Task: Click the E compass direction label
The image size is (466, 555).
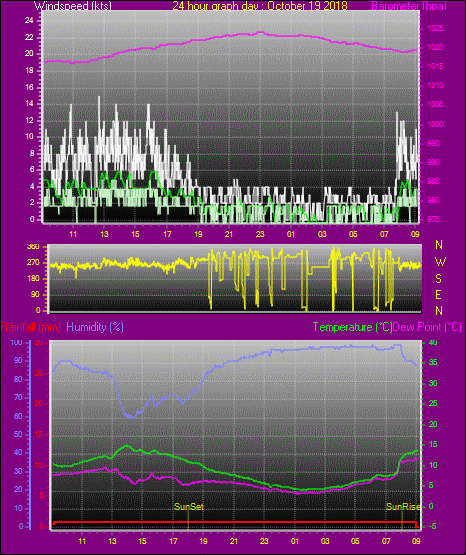Action: tap(438, 294)
